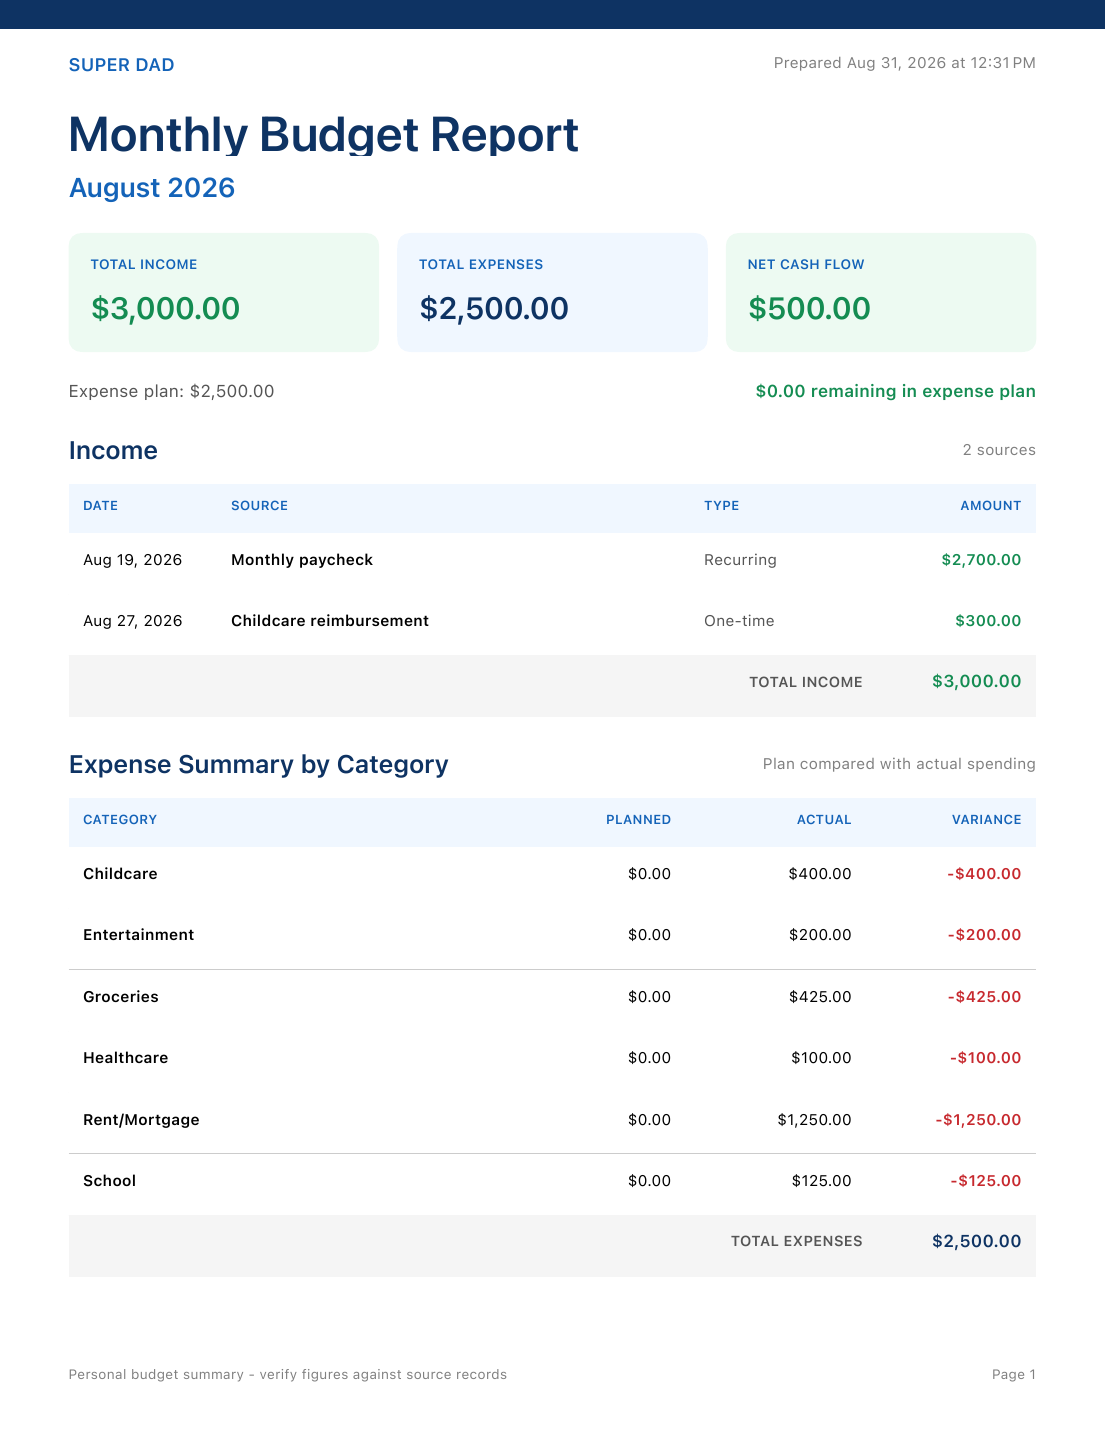Click the DATE column header
The width and height of the screenshot is (1105, 1430).
100,506
